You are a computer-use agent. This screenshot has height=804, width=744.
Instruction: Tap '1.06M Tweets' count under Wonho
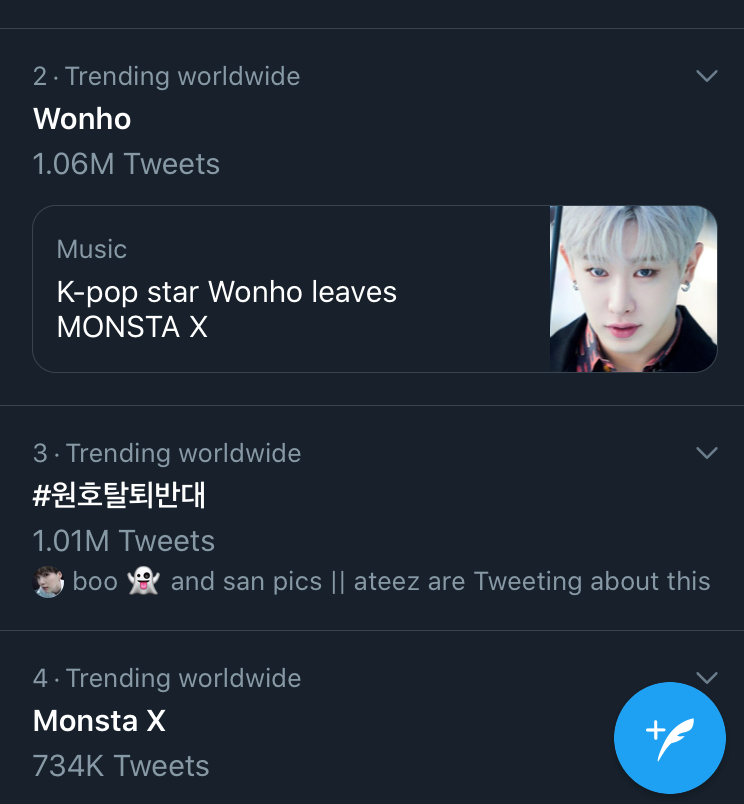pos(126,164)
